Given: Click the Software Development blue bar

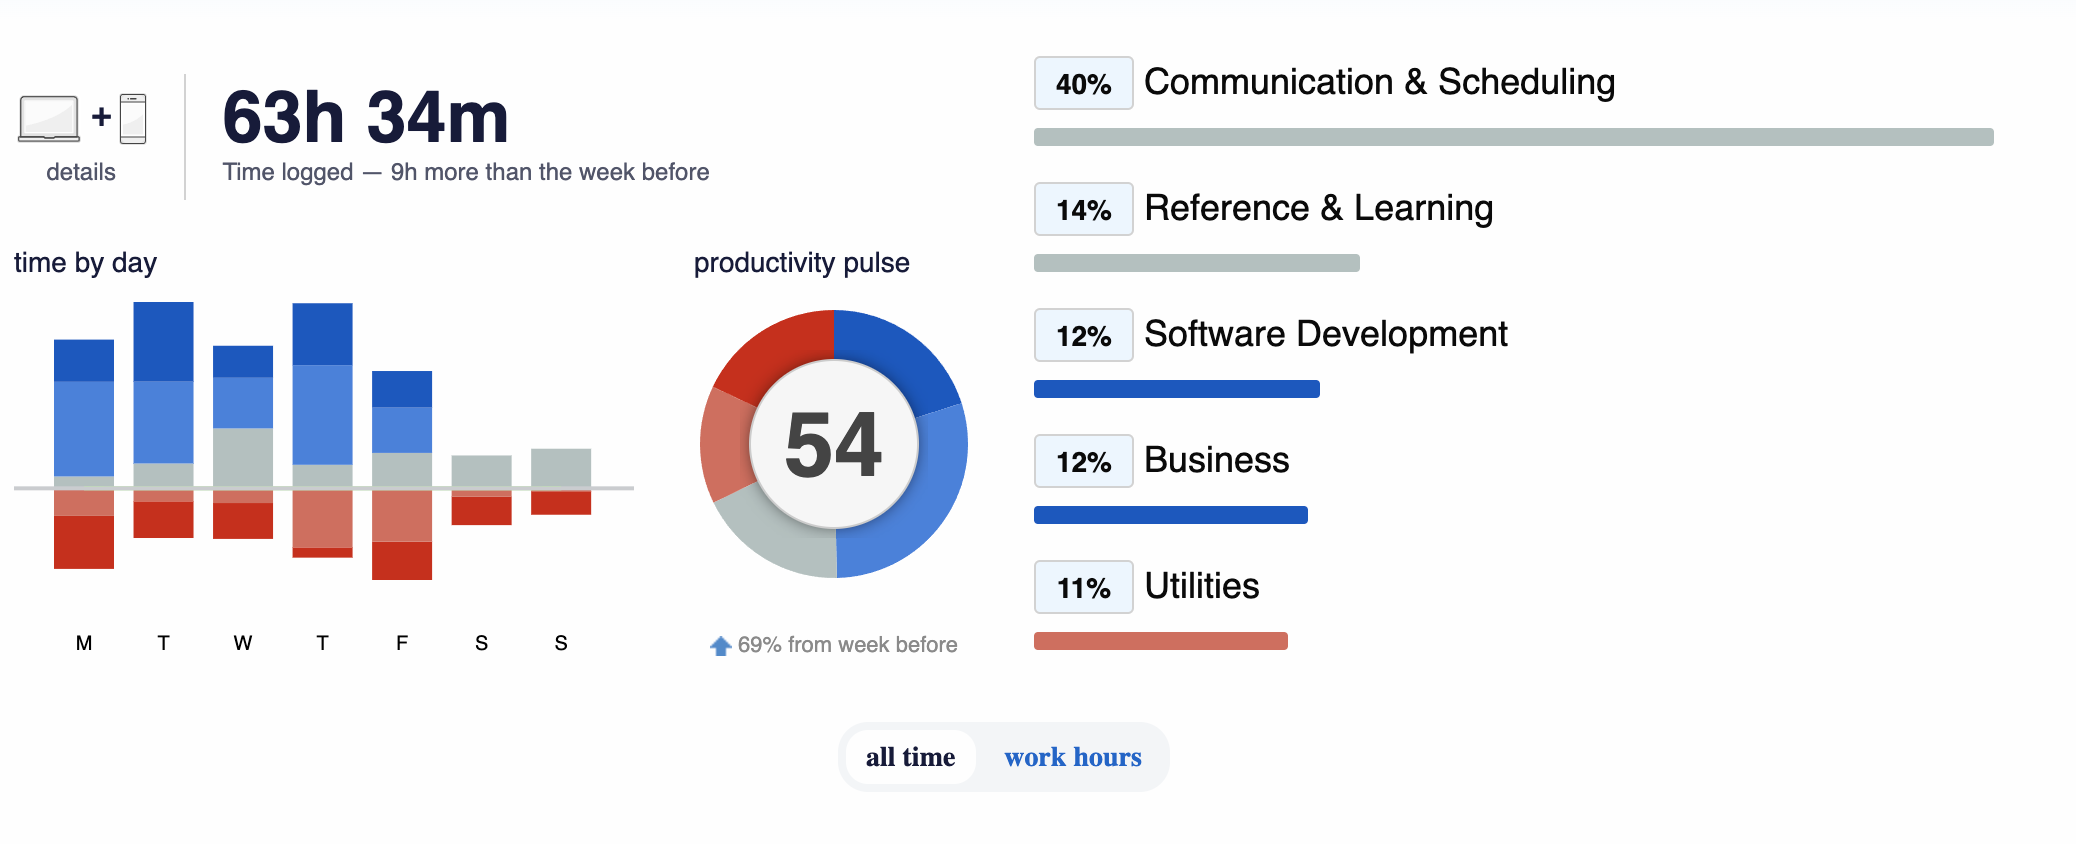Looking at the screenshot, I should click(1177, 389).
